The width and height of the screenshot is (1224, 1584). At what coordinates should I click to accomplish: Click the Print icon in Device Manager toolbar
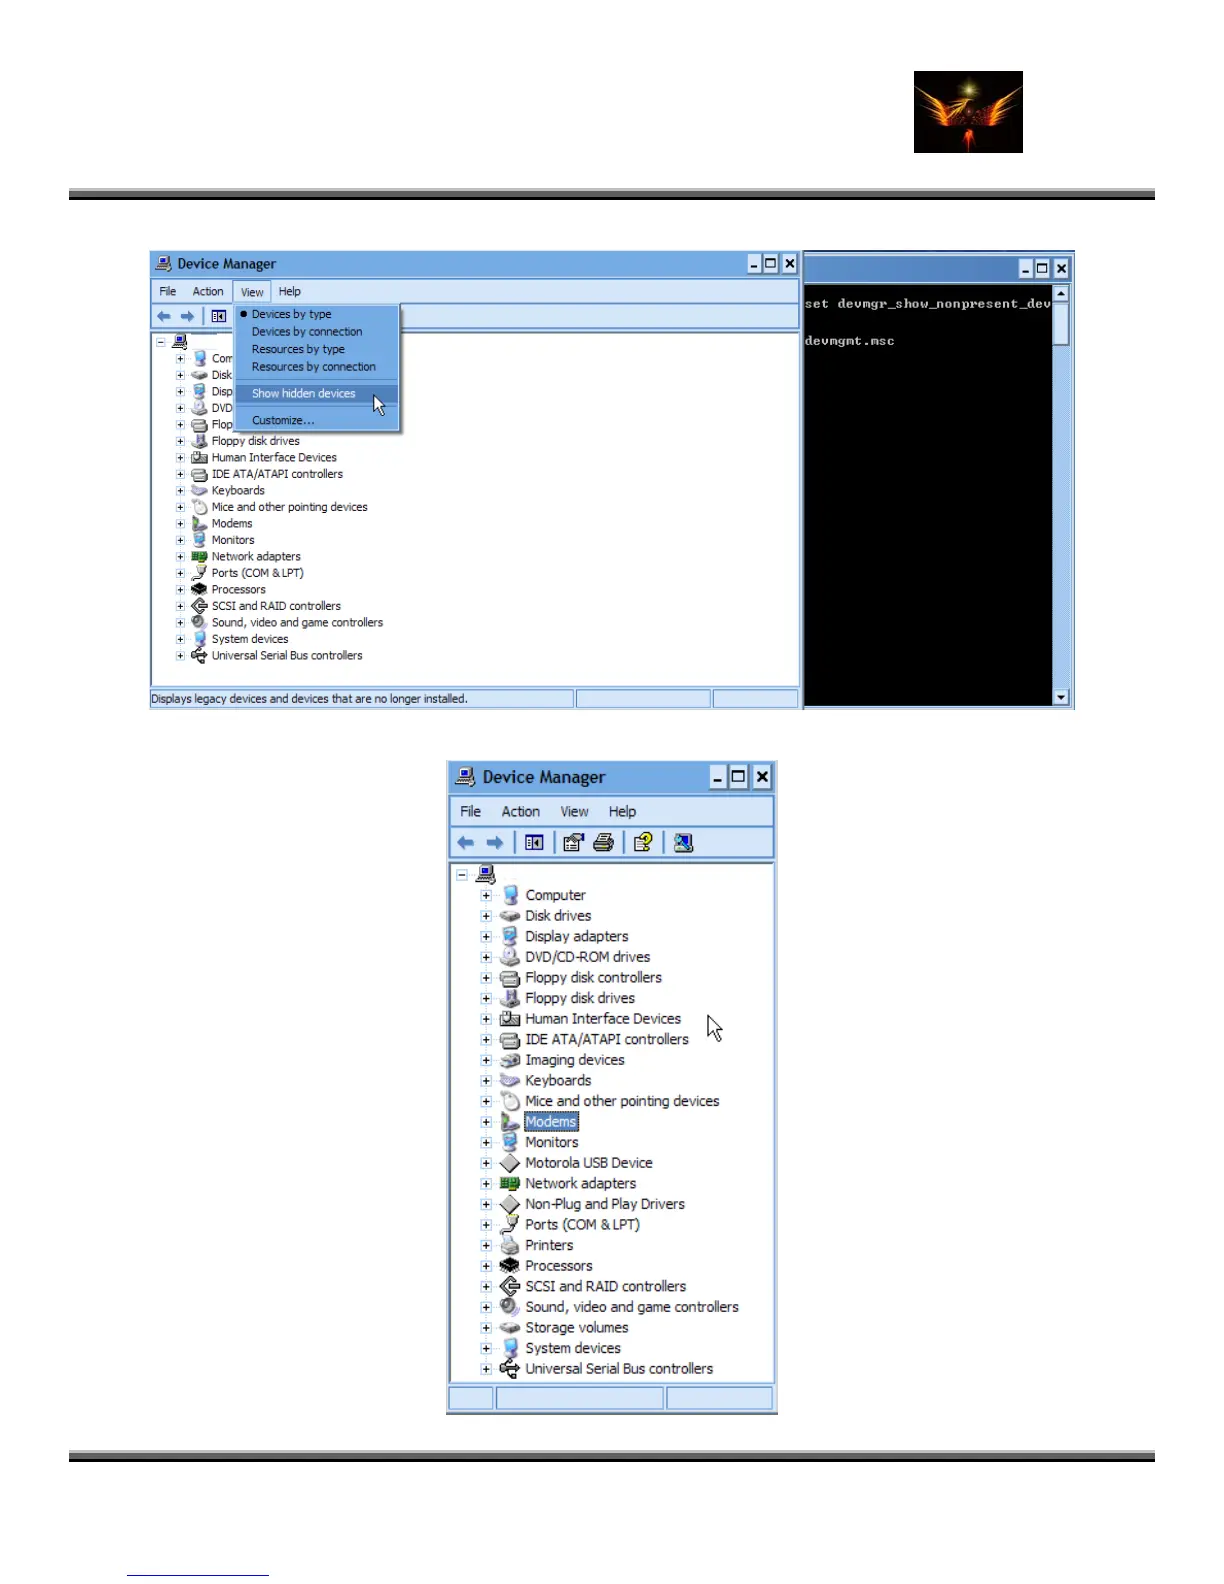pos(603,843)
